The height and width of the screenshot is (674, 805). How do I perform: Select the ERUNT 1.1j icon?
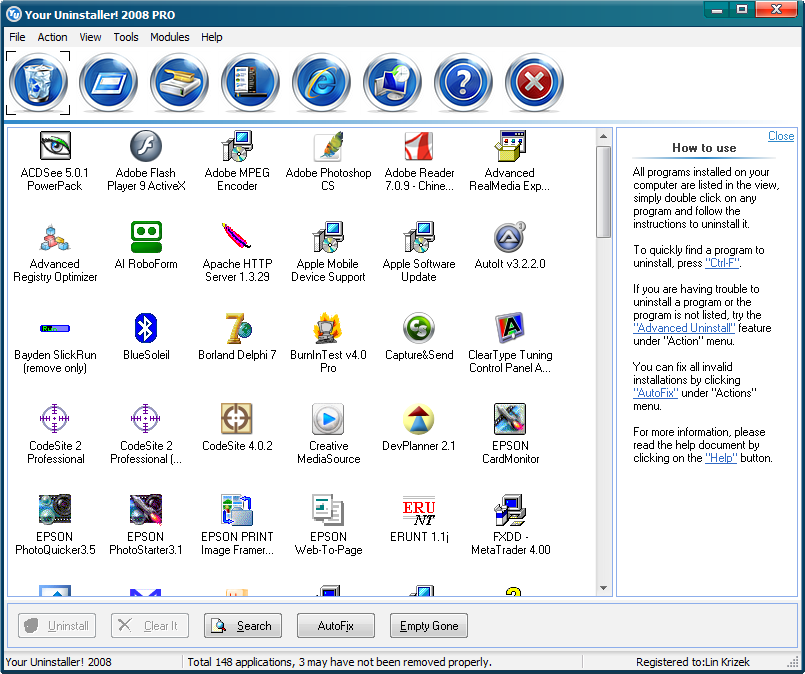tap(419, 510)
